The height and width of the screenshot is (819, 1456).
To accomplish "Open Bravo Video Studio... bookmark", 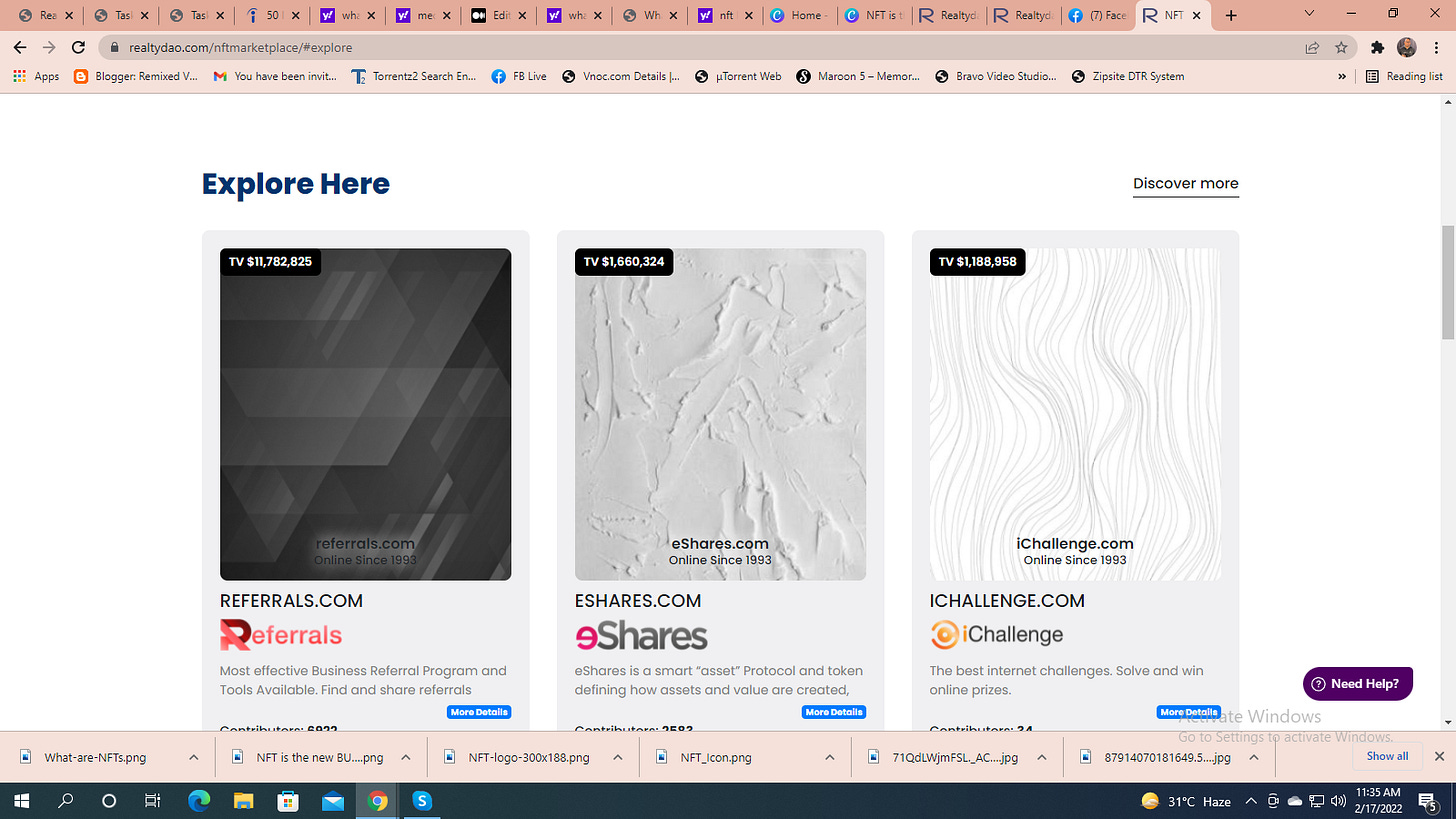I will [x=996, y=76].
